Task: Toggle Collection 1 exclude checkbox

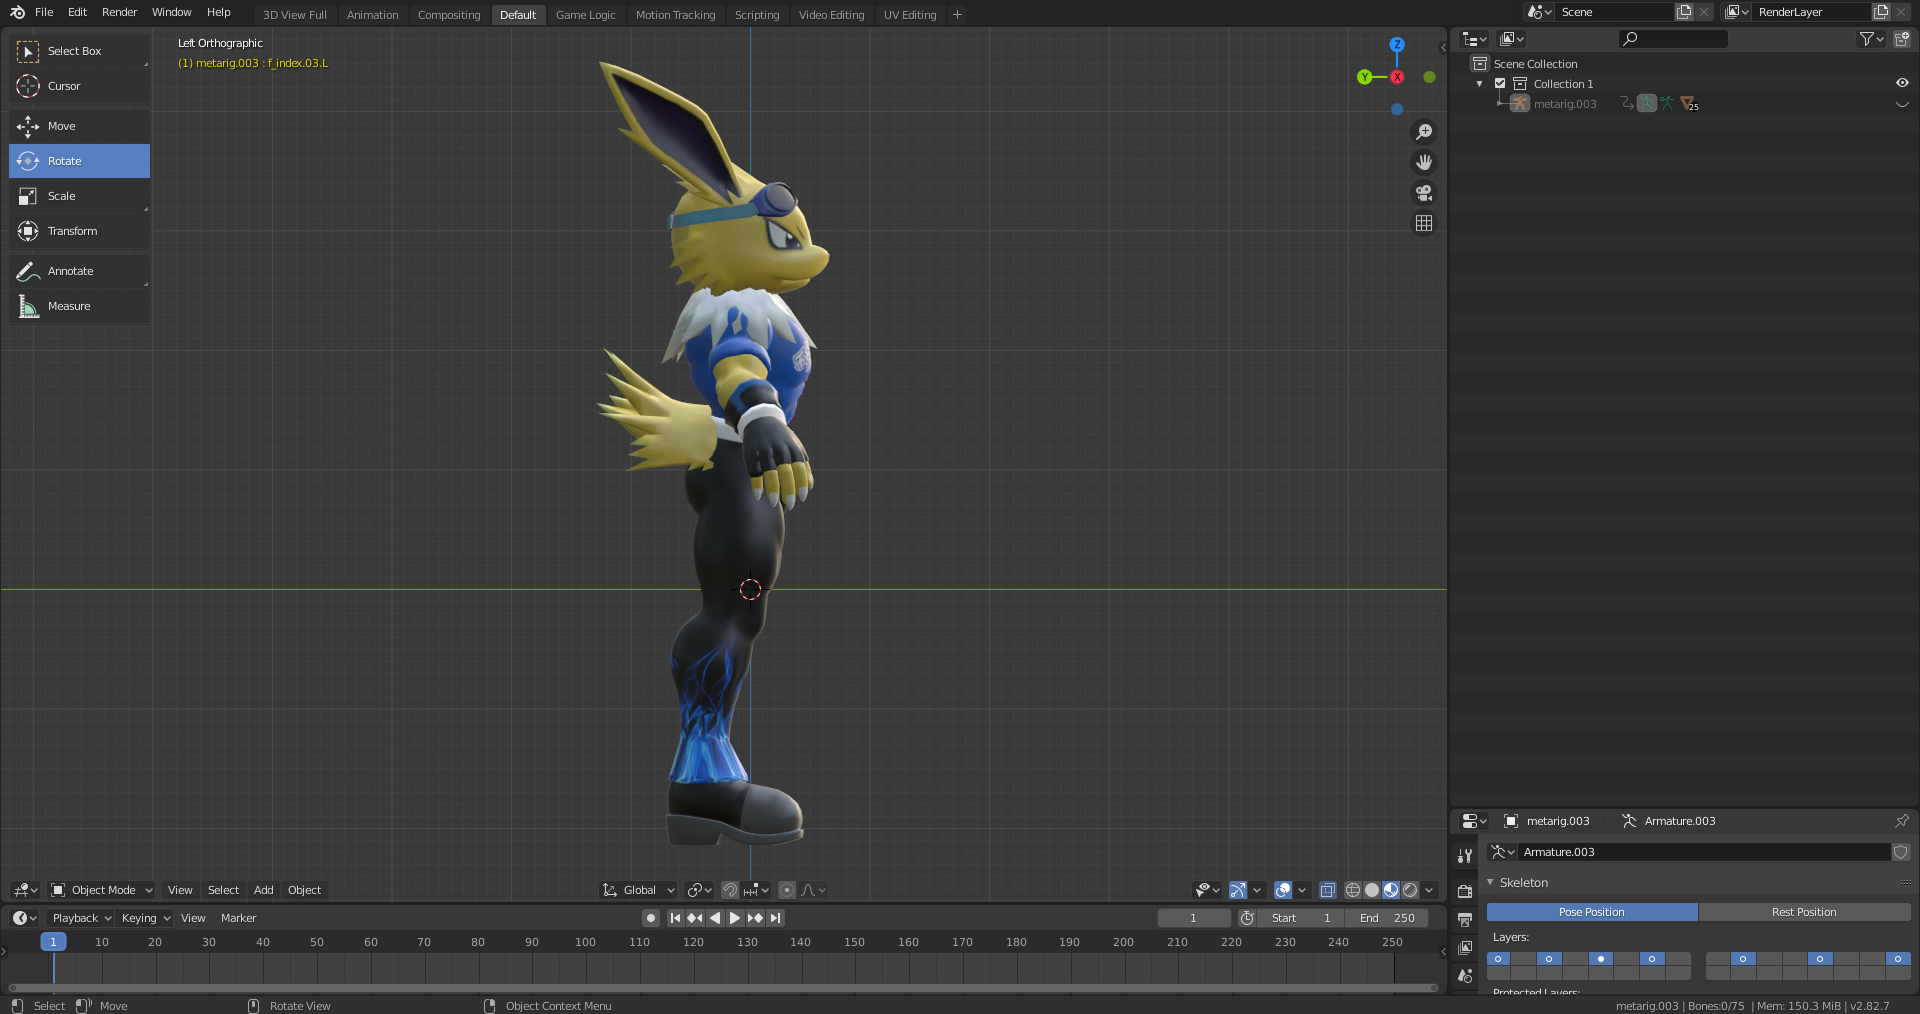Action: pyautogui.click(x=1500, y=84)
